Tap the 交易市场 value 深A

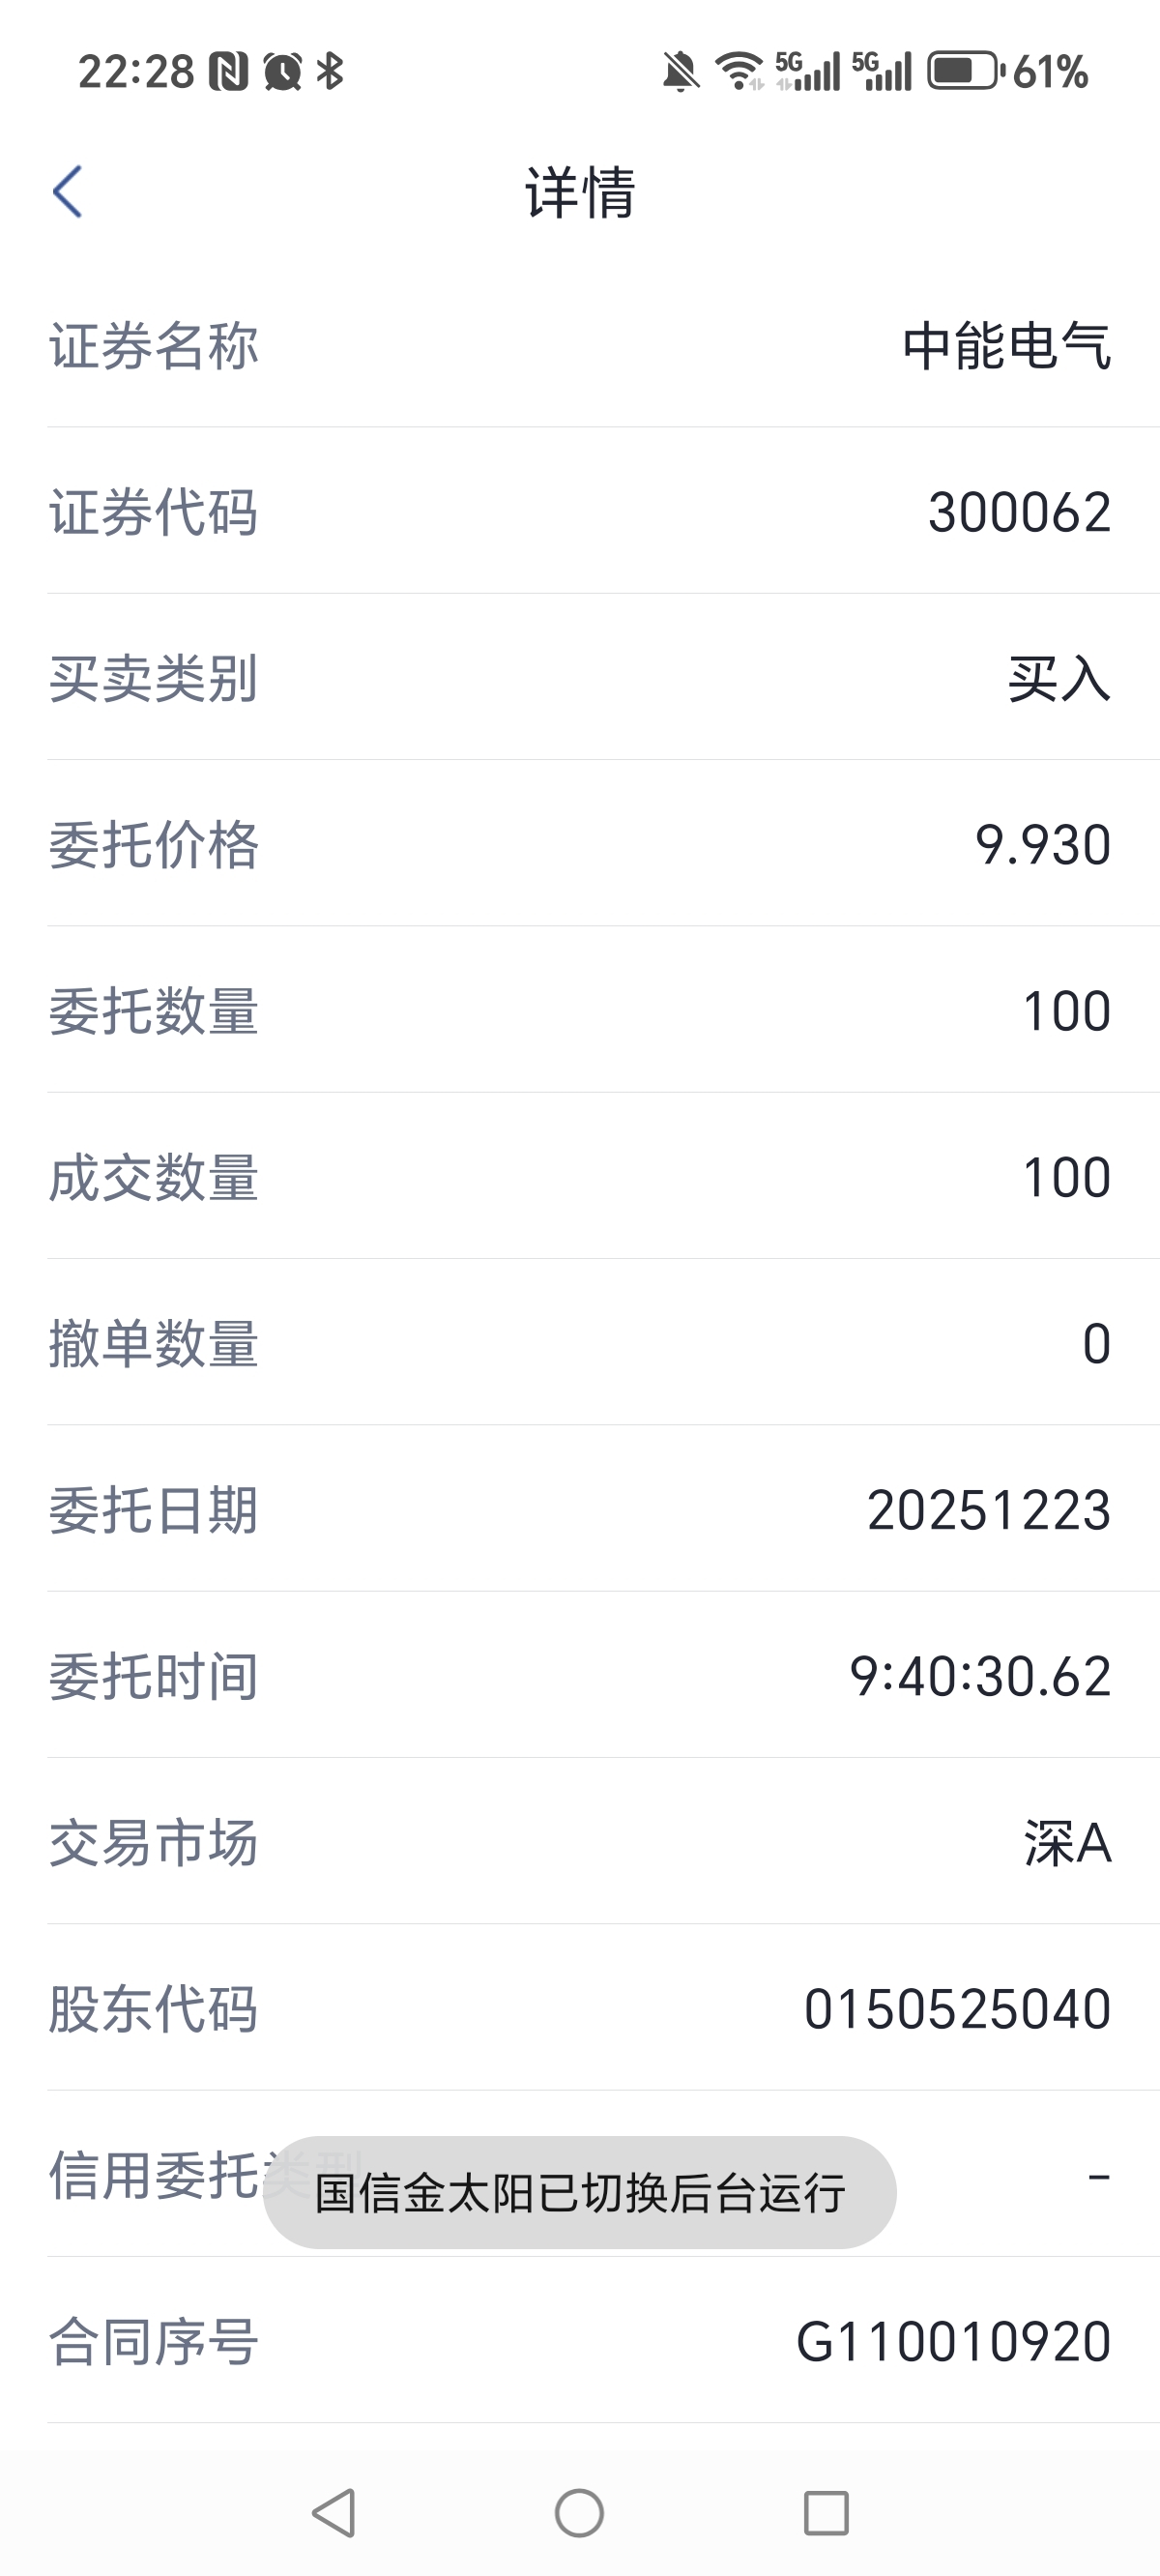(x=1067, y=1843)
